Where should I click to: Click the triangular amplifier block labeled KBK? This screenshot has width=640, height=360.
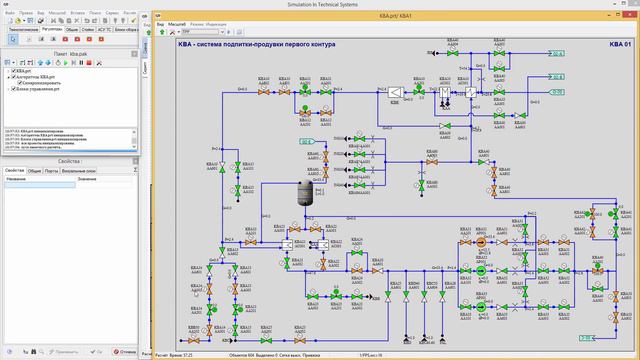coord(395,93)
